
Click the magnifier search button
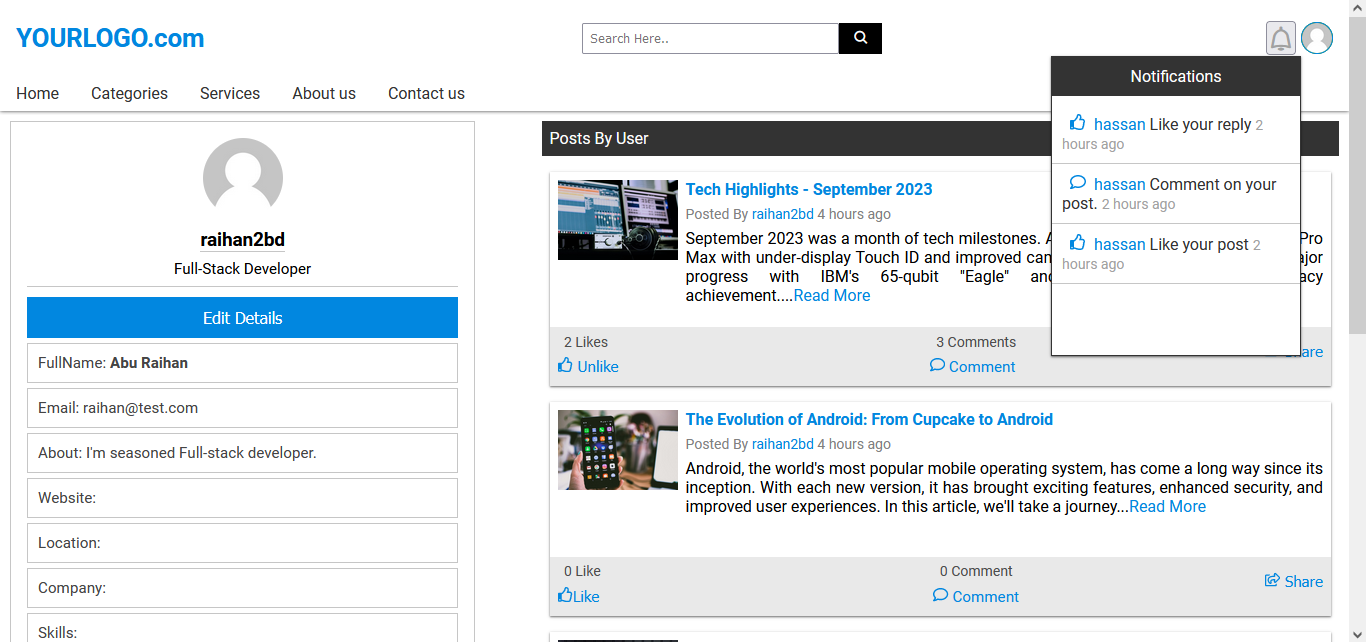click(x=860, y=39)
